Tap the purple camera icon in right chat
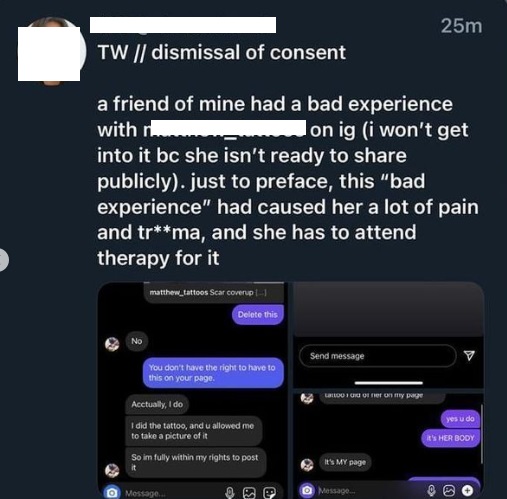507x499 pixels. click(307, 490)
